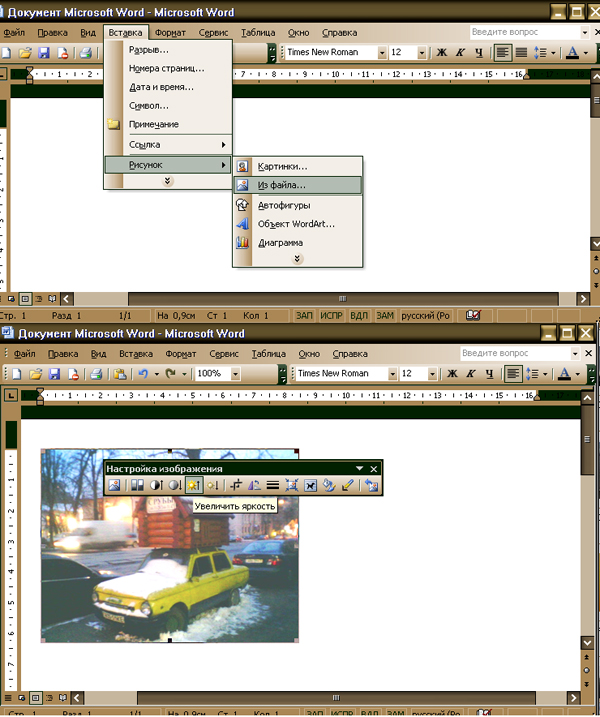Click vertical scrollbar down arrow in car-photo window

pos(588,643)
